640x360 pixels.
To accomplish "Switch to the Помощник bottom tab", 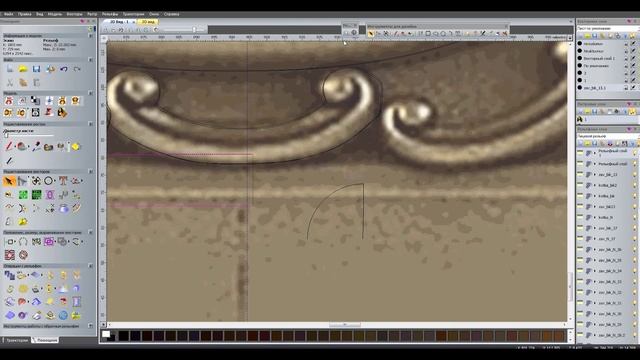I will [x=46, y=340].
